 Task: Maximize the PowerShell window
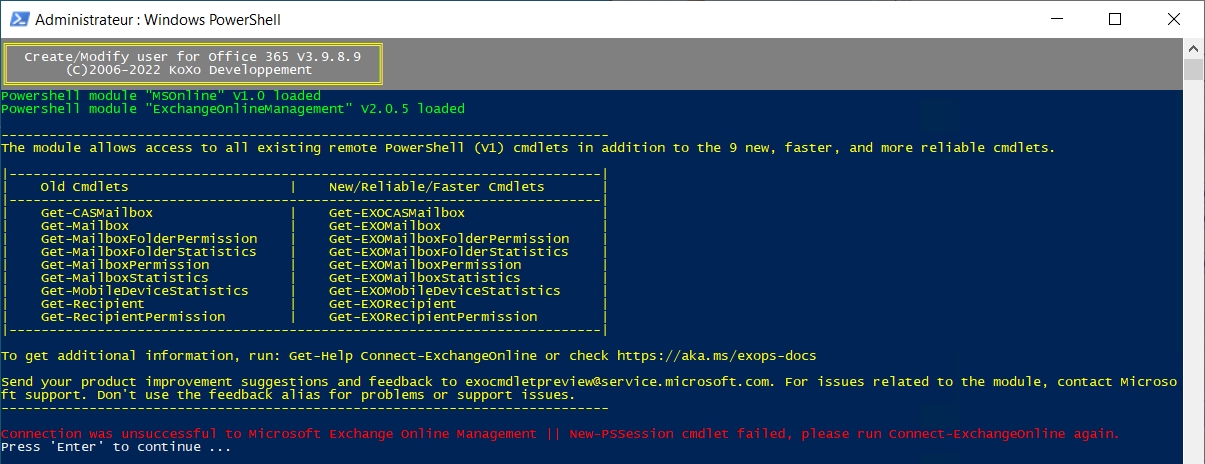(1115, 19)
